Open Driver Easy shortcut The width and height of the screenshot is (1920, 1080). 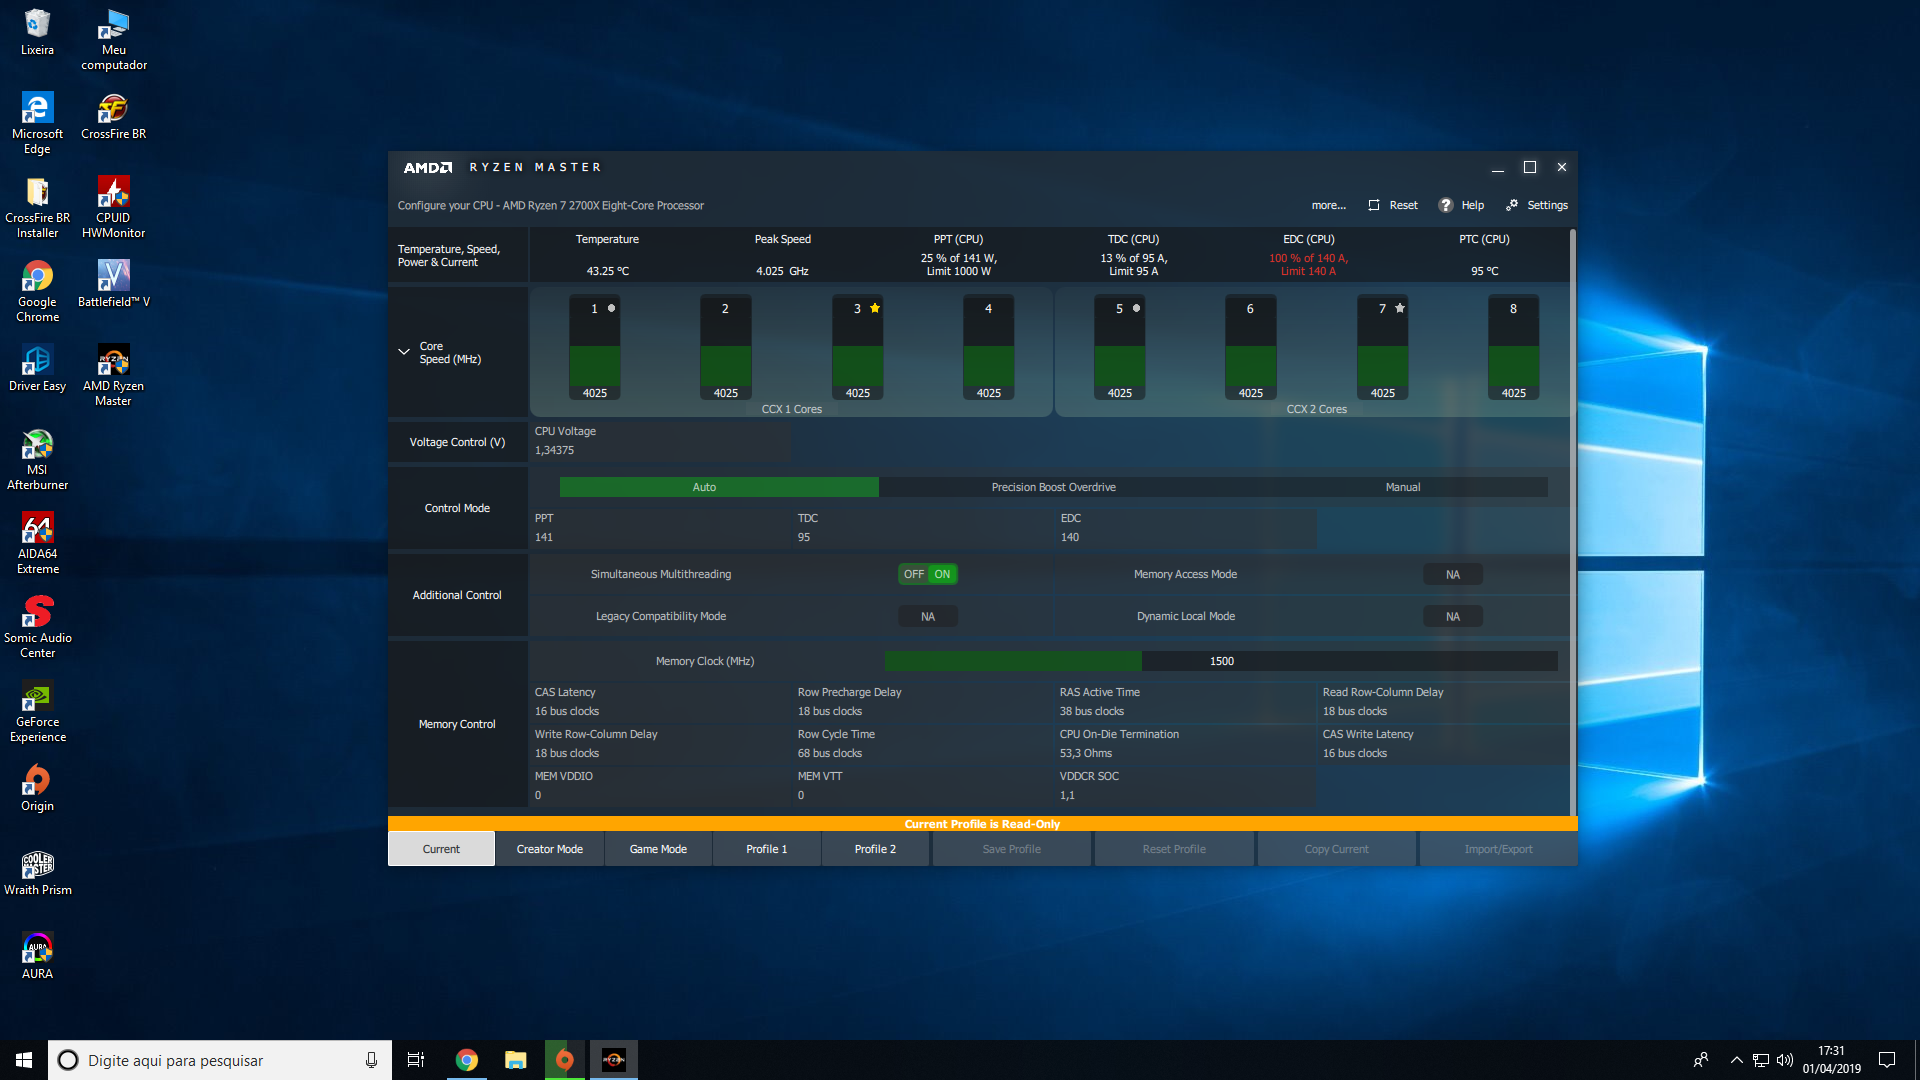point(37,368)
